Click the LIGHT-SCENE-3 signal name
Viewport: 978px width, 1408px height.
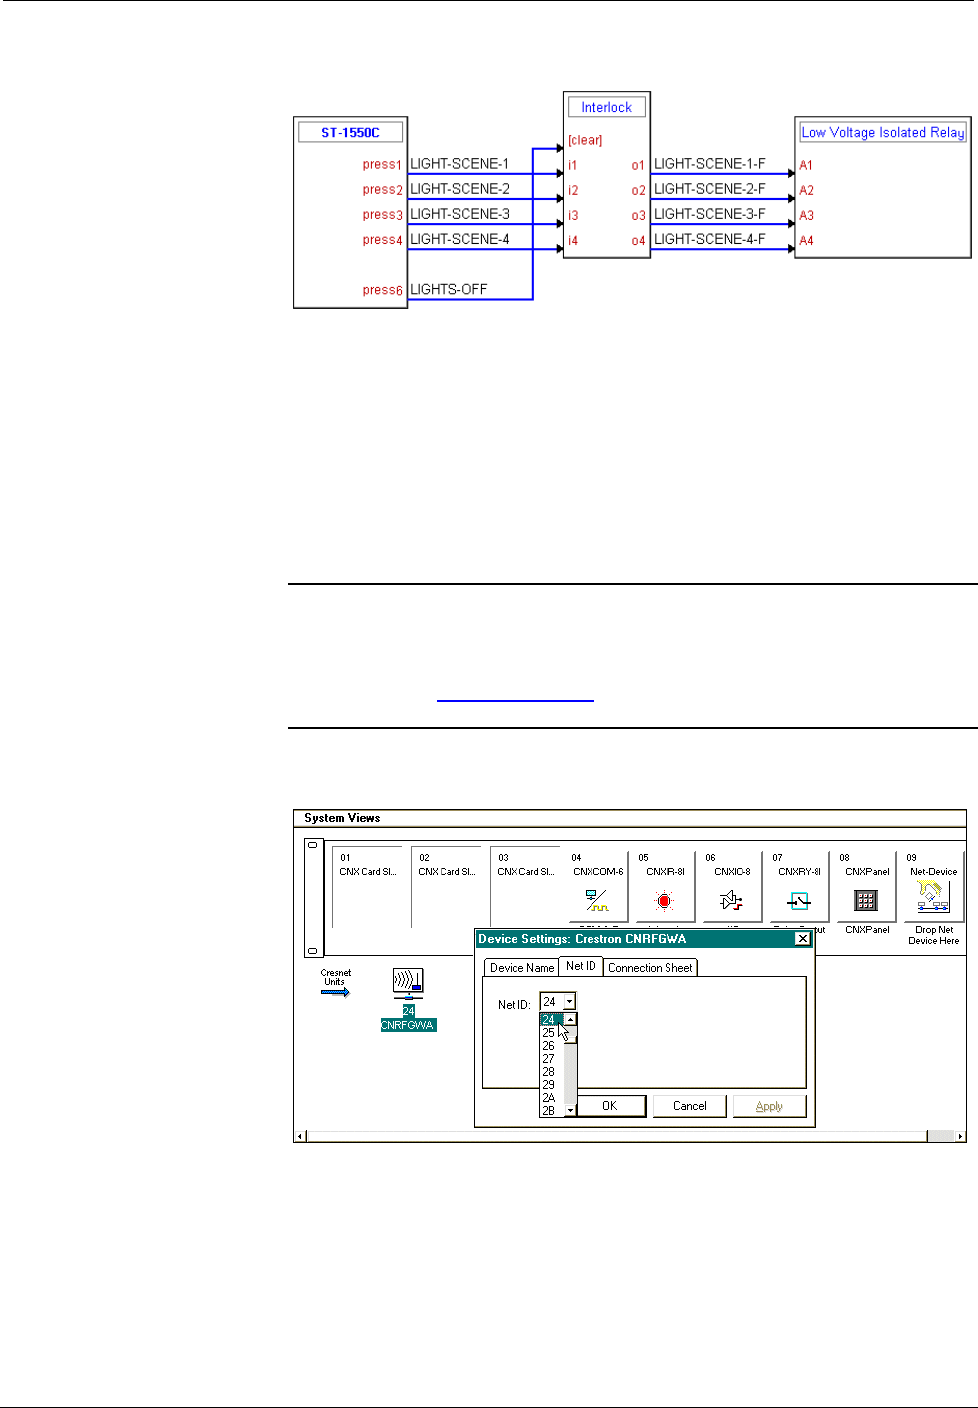coord(459,213)
